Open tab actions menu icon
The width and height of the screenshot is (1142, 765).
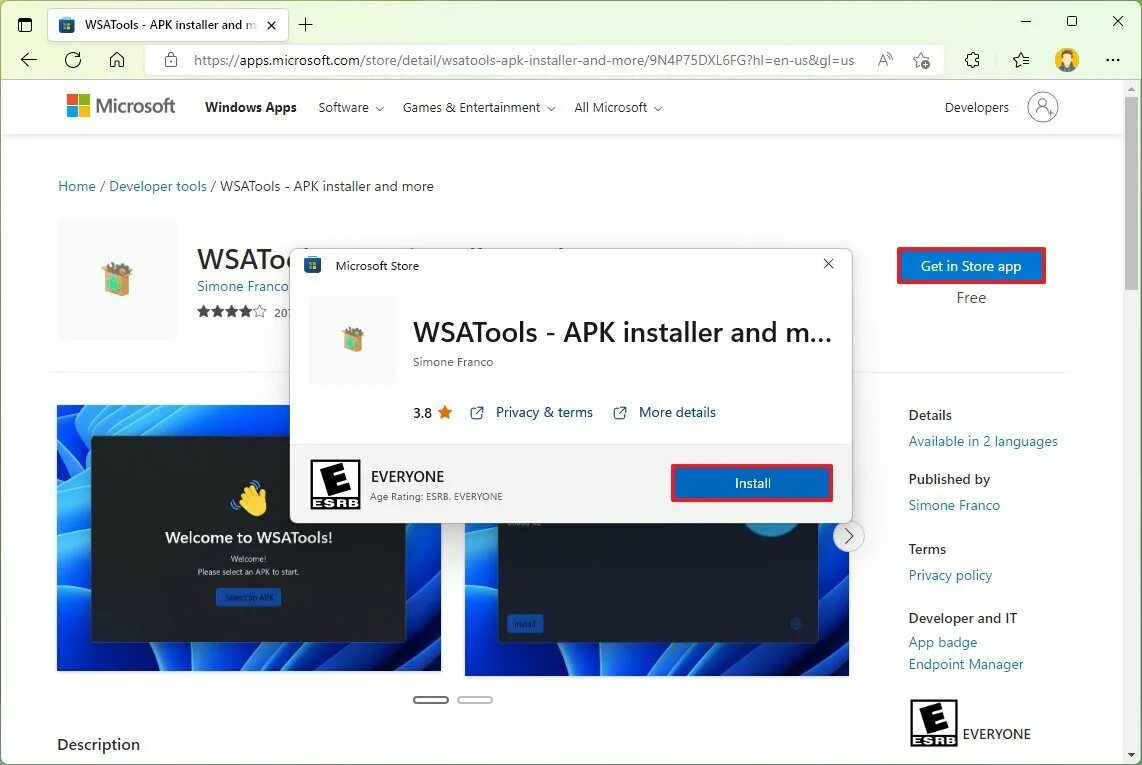(25, 25)
